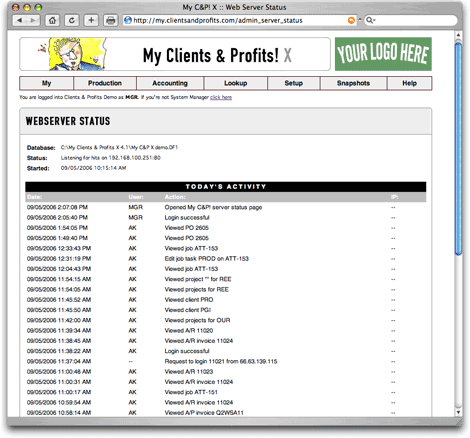This screenshot has height=438, width=470.
Task: Open the home page button
Action: [52, 20]
